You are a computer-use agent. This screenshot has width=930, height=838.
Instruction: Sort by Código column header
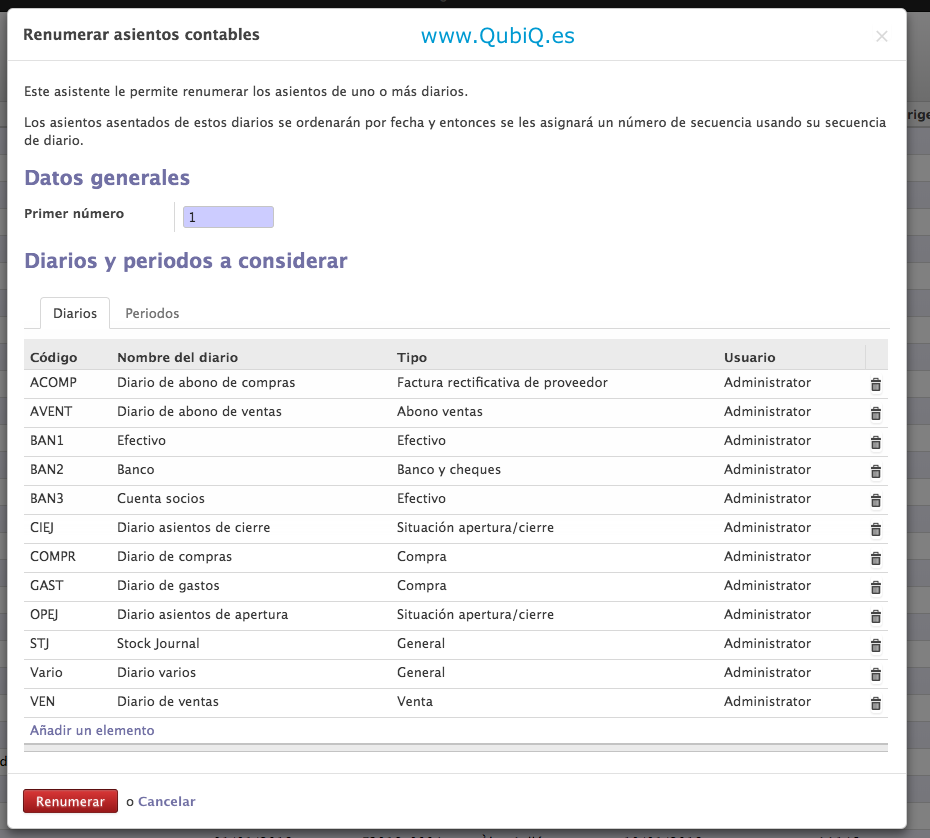point(54,357)
